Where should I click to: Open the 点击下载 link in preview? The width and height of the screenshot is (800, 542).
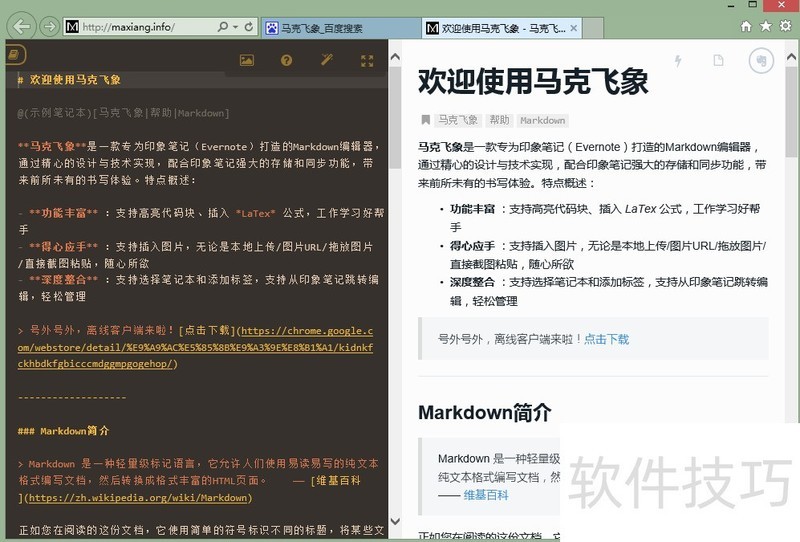(606, 339)
